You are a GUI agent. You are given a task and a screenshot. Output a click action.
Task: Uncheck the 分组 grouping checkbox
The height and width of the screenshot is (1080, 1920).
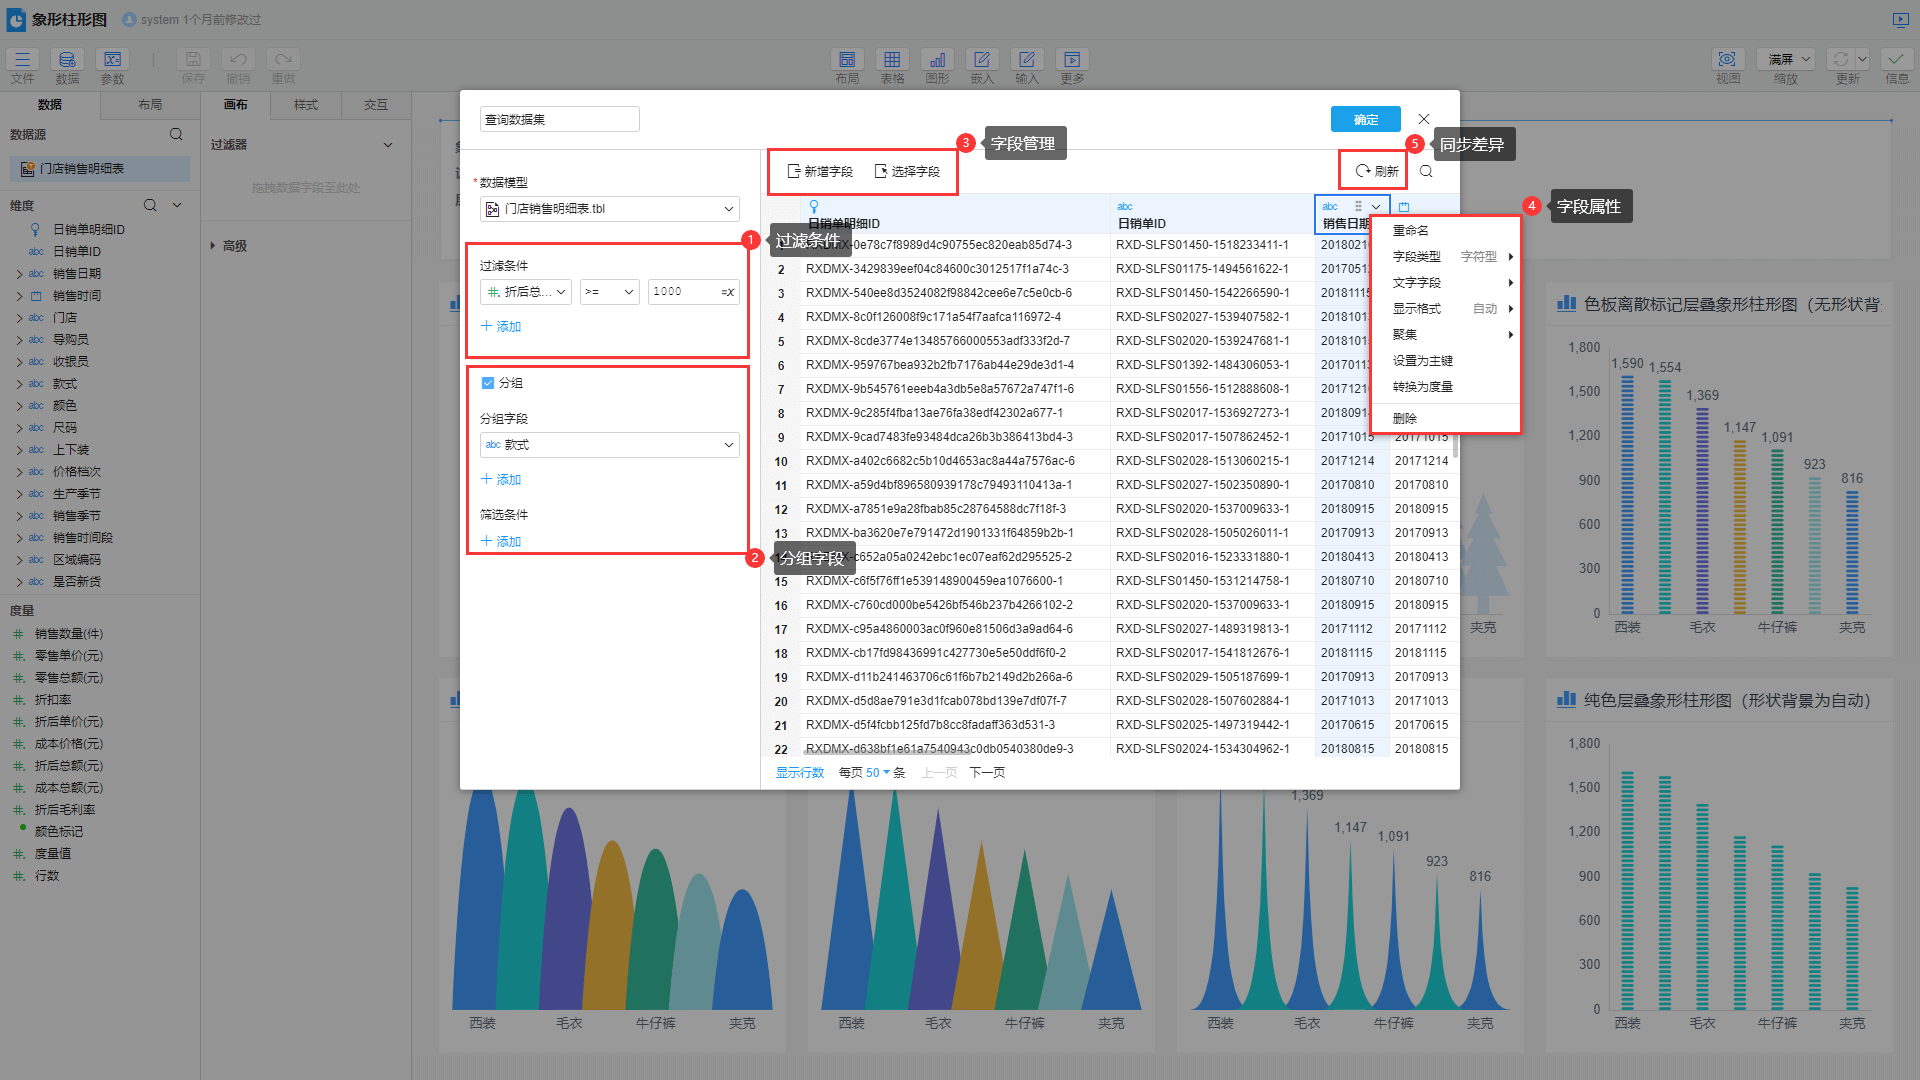click(x=488, y=383)
